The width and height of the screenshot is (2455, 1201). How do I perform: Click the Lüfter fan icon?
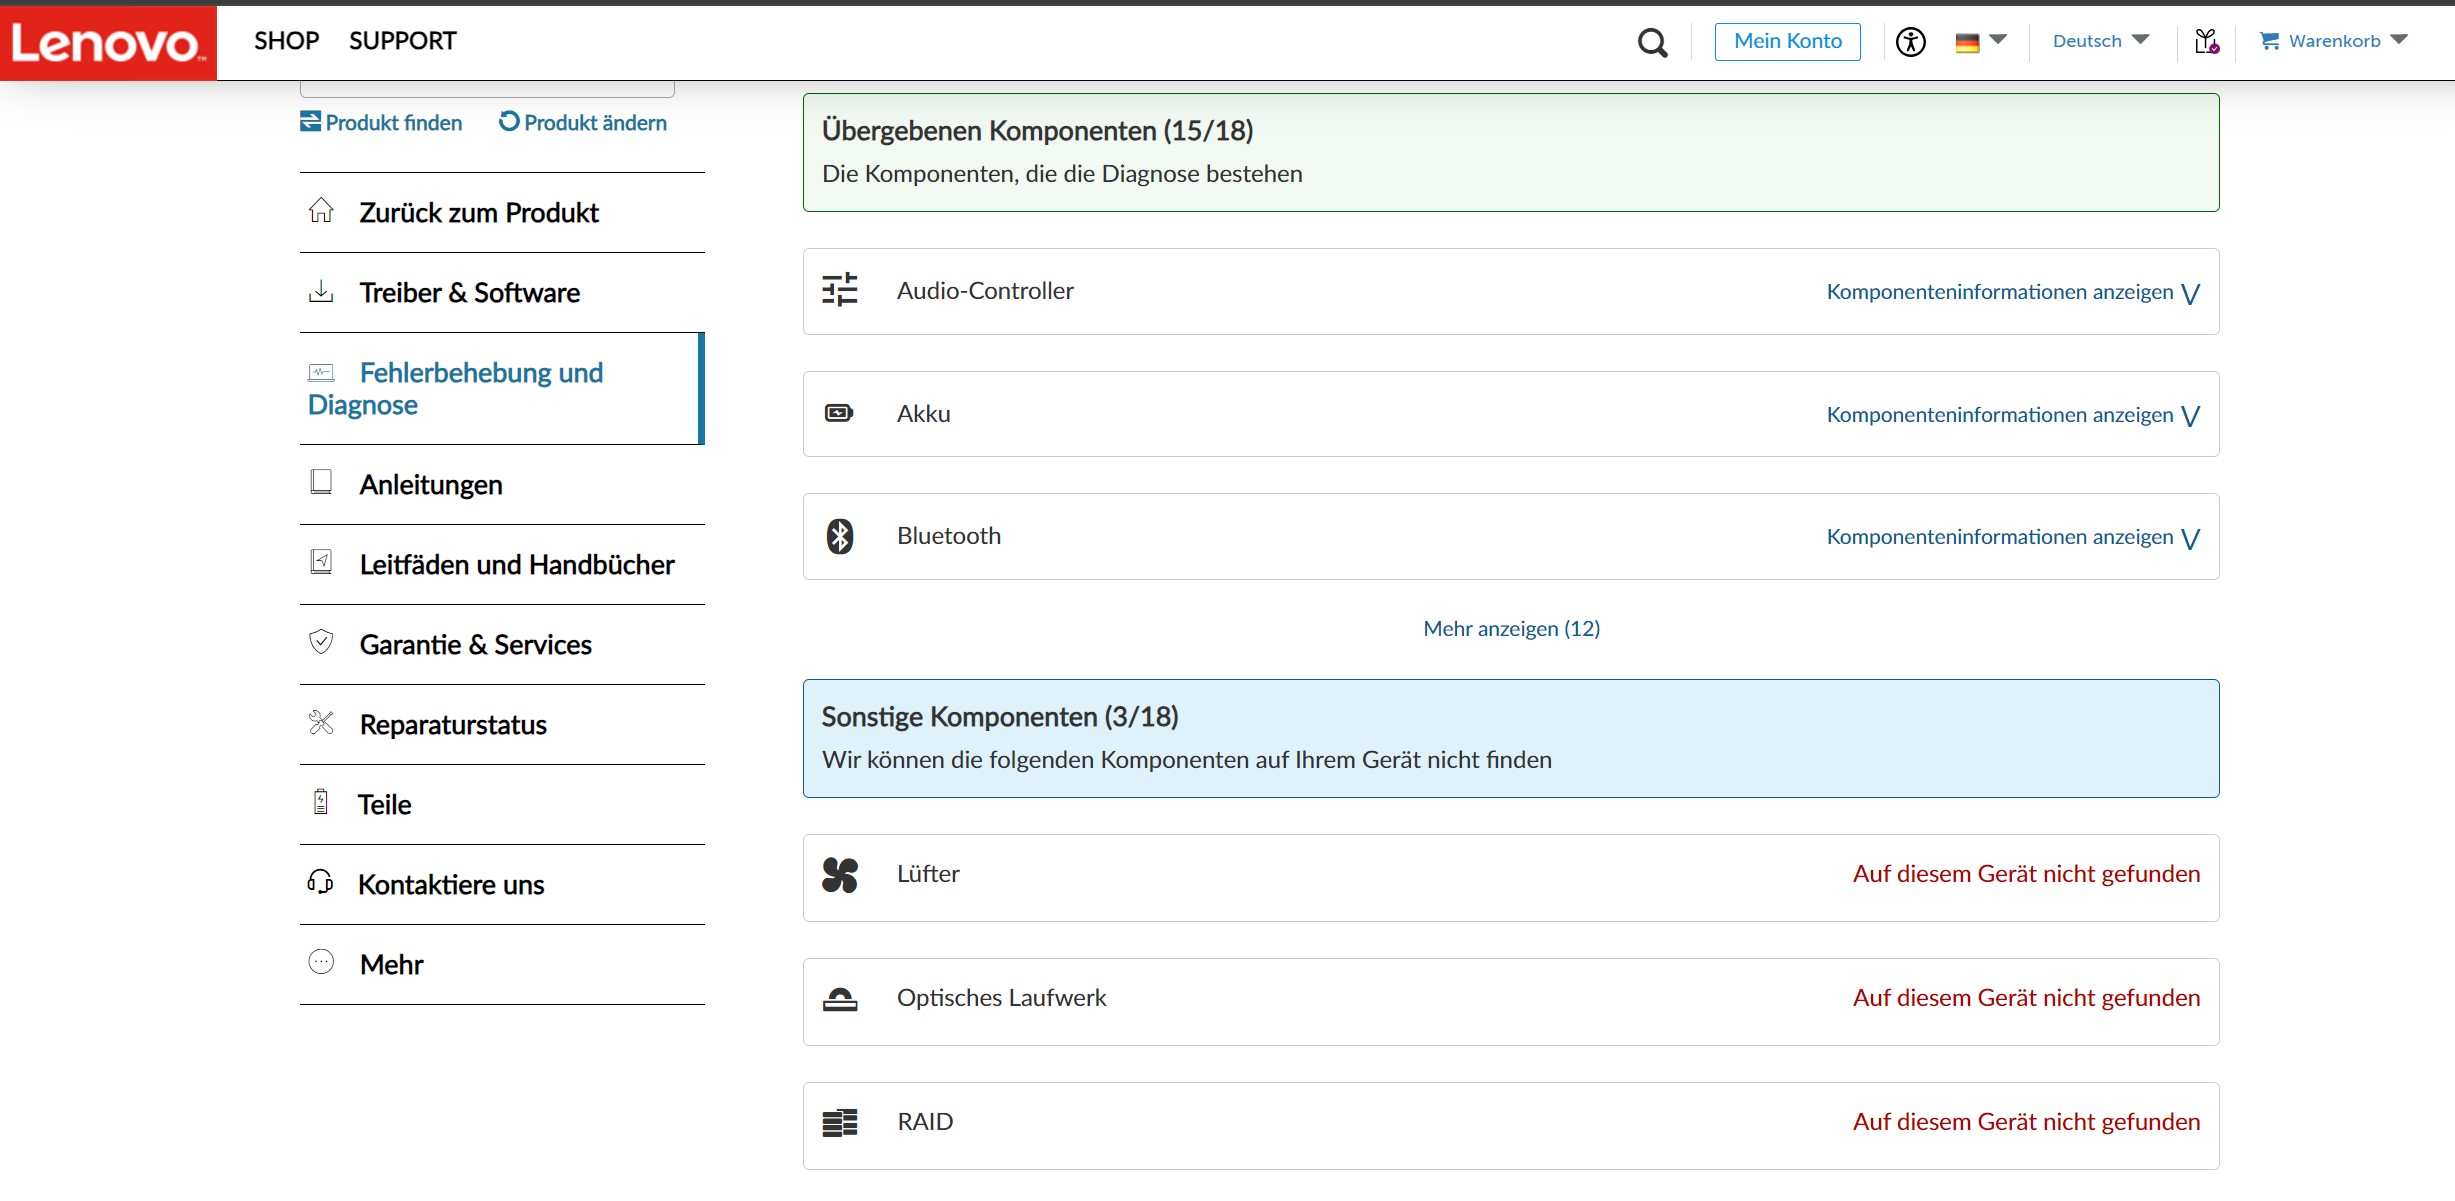point(839,875)
